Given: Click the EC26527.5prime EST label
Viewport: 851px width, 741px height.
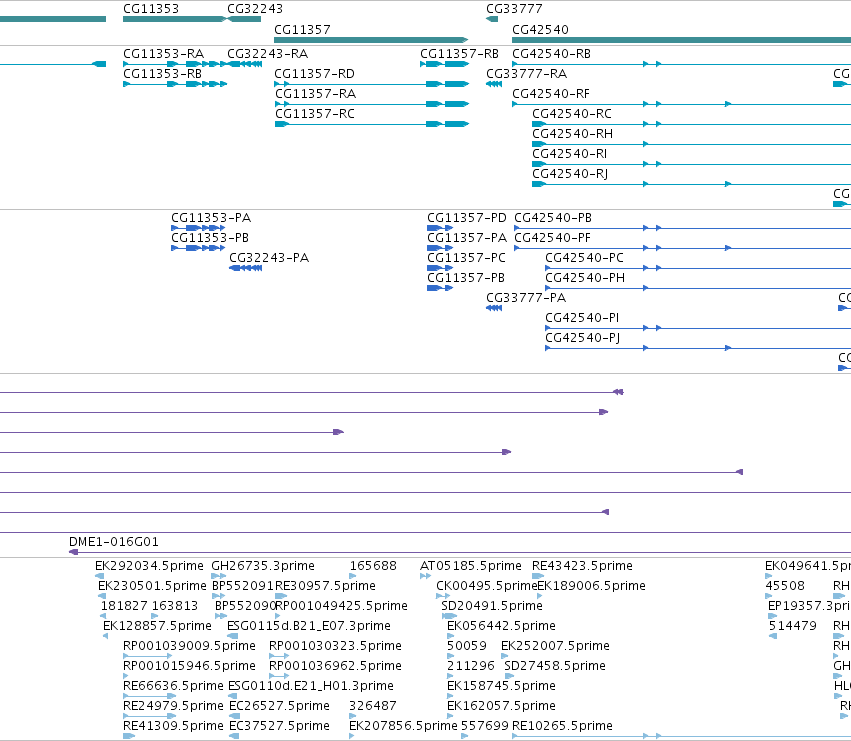Looking at the screenshot, I should pyautogui.click(x=280, y=706).
